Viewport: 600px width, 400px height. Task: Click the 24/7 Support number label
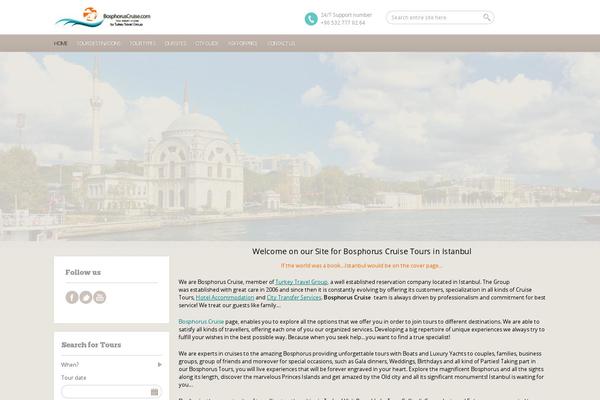[346, 15]
